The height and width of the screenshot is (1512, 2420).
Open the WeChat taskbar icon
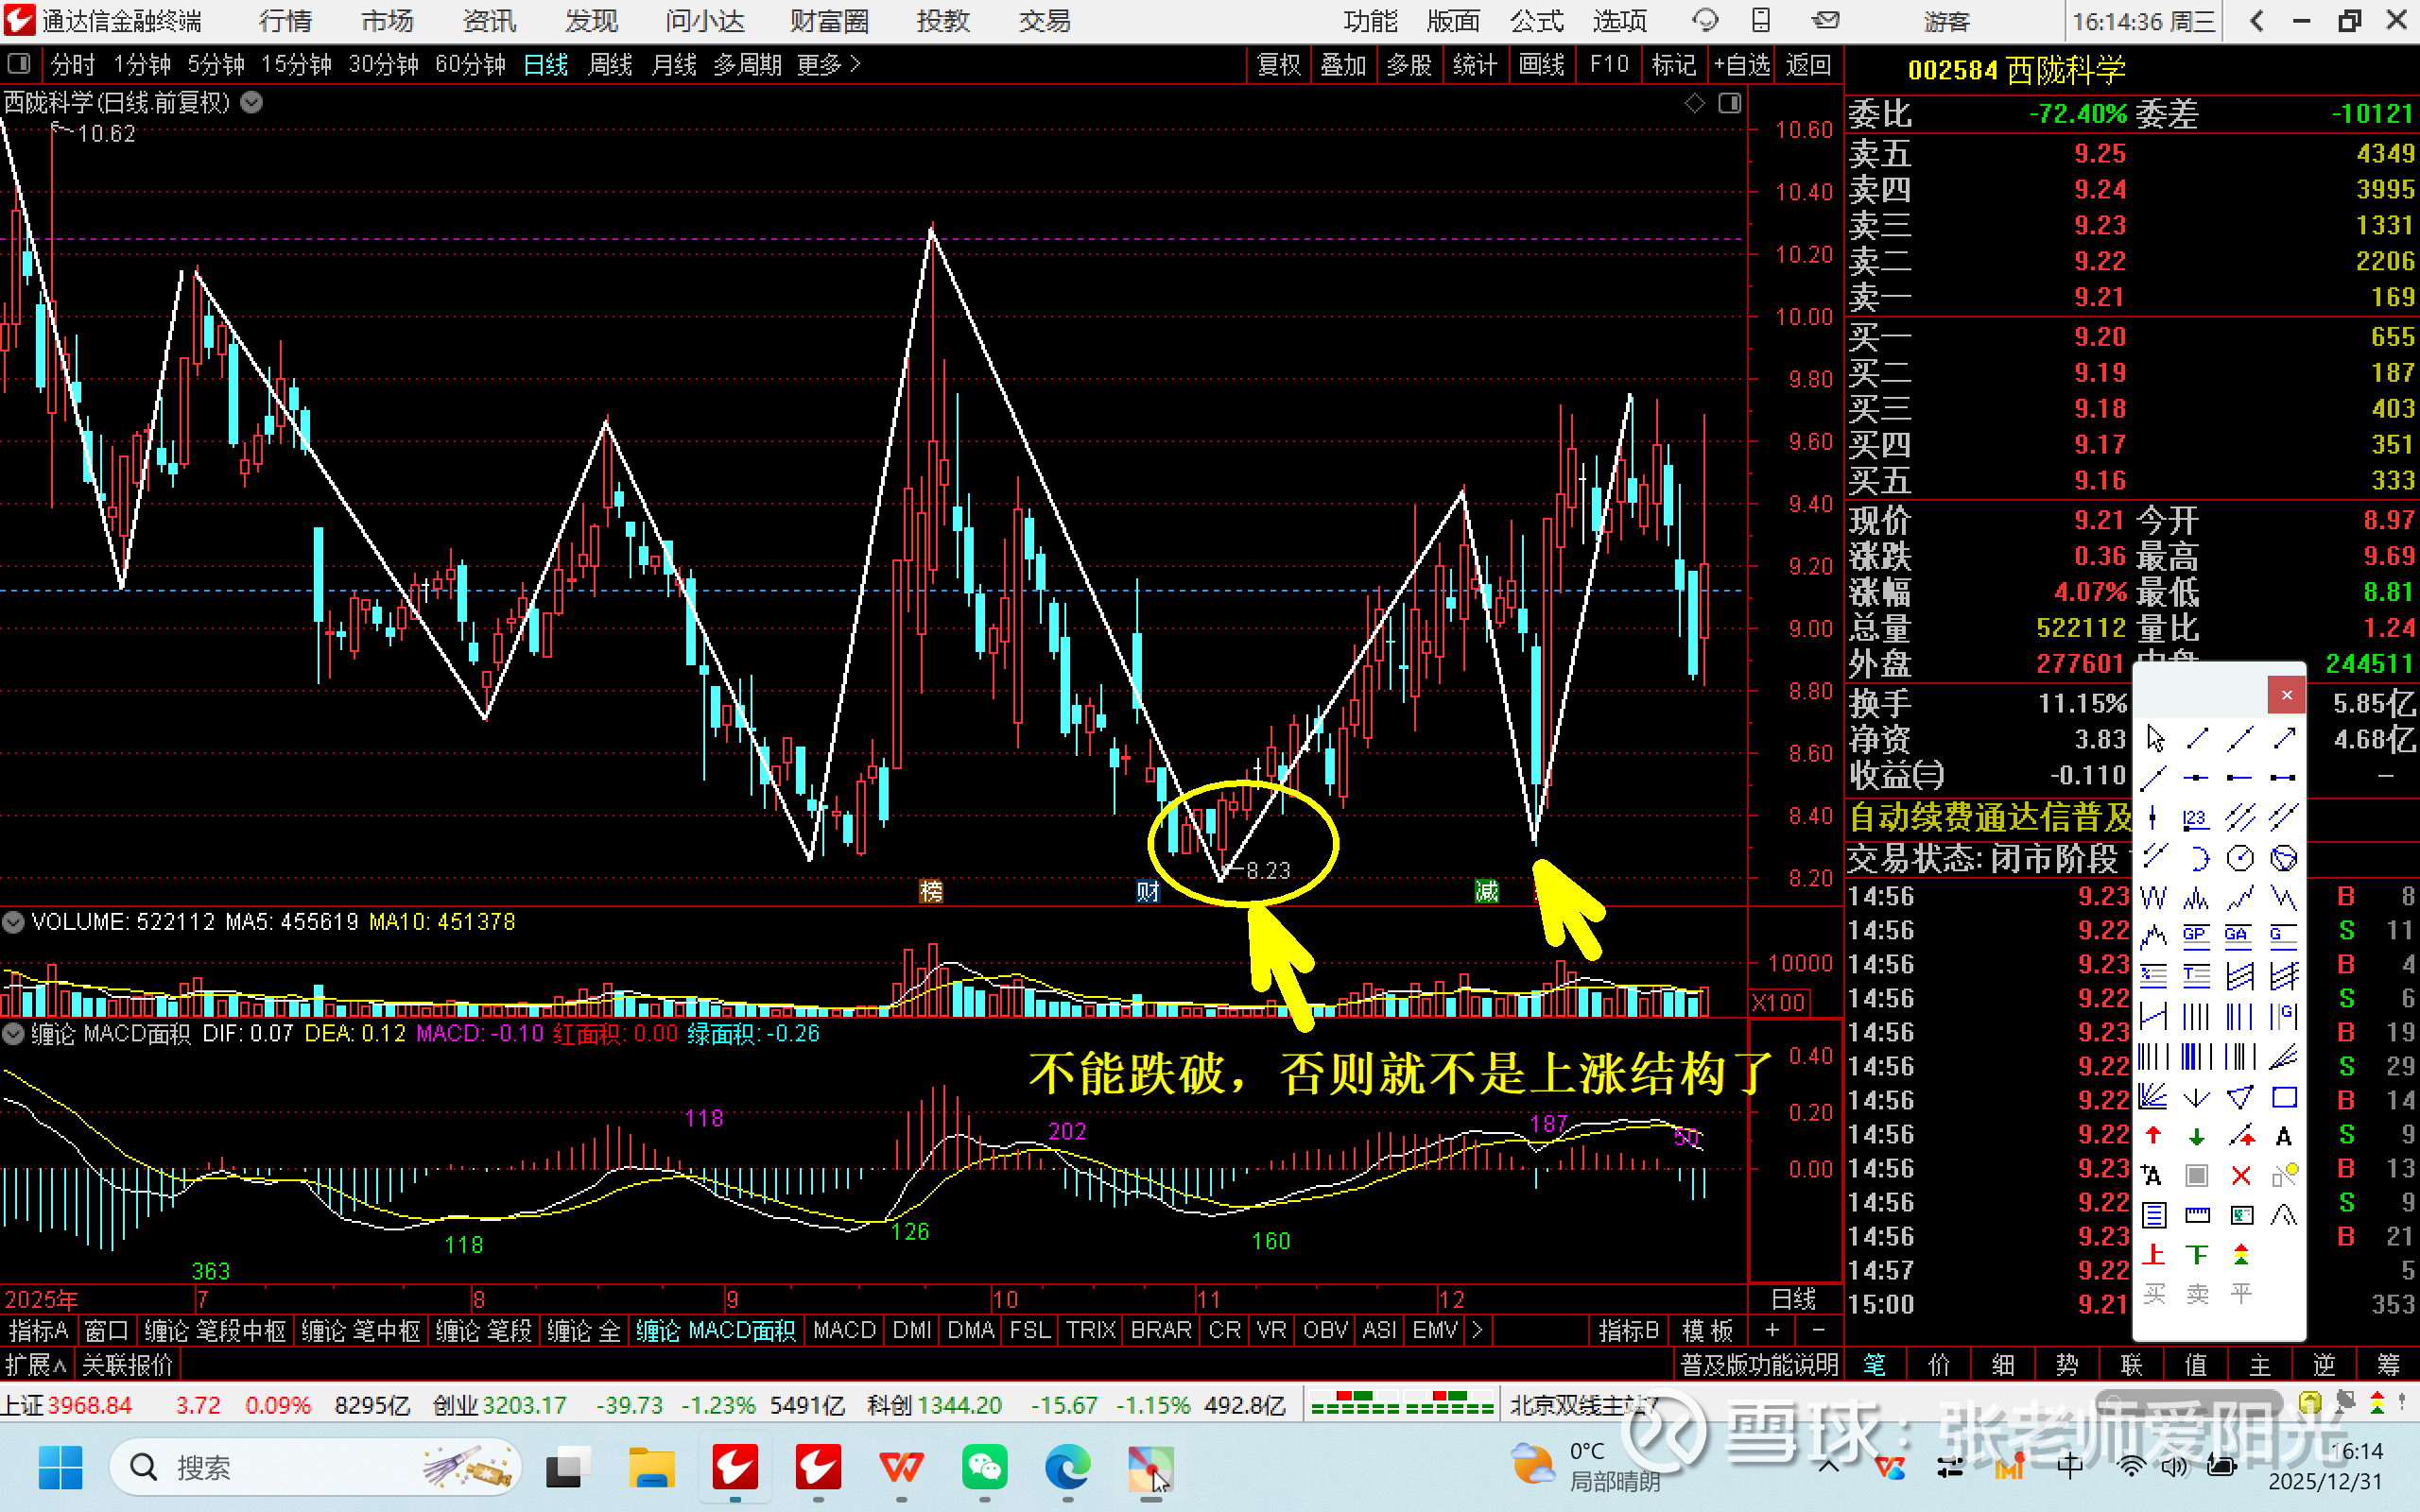pyautogui.click(x=984, y=1467)
